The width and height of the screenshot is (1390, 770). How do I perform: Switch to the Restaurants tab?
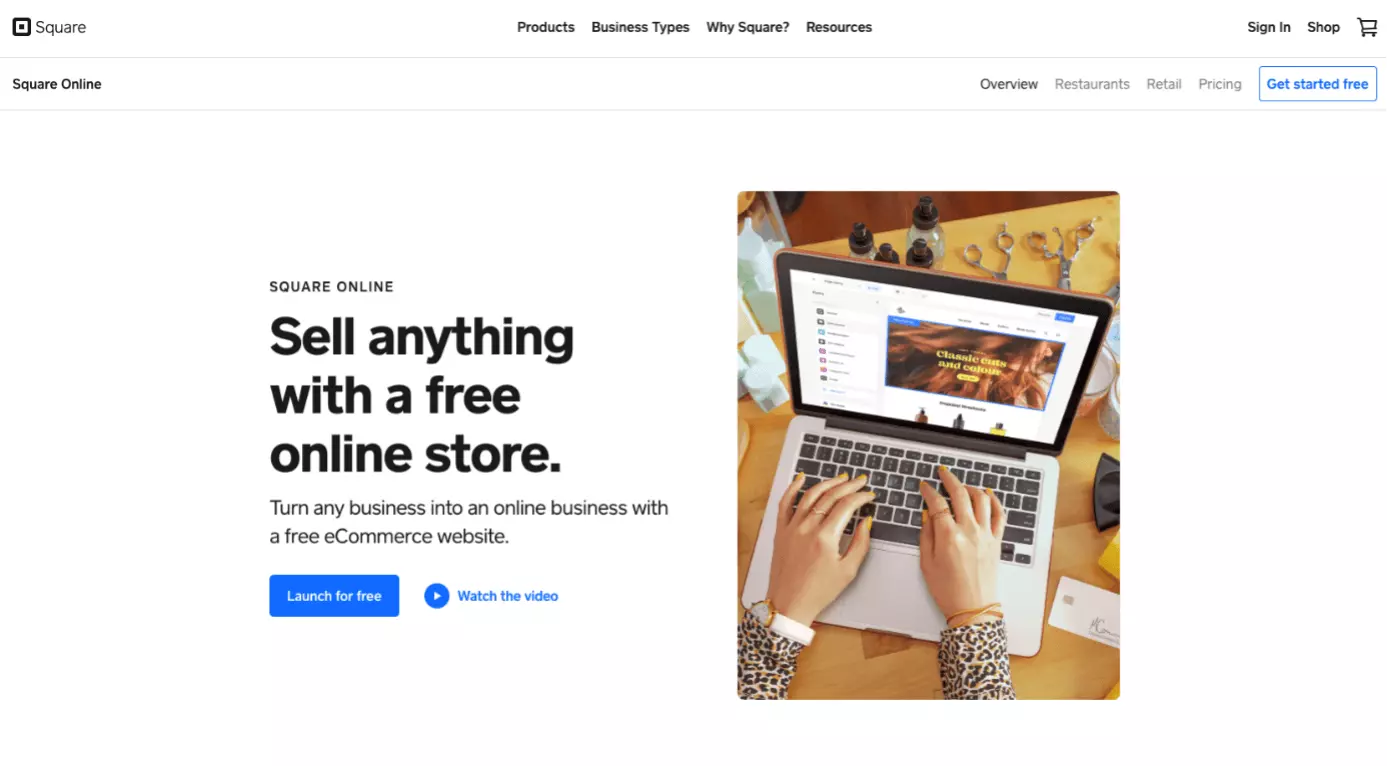pos(1092,84)
